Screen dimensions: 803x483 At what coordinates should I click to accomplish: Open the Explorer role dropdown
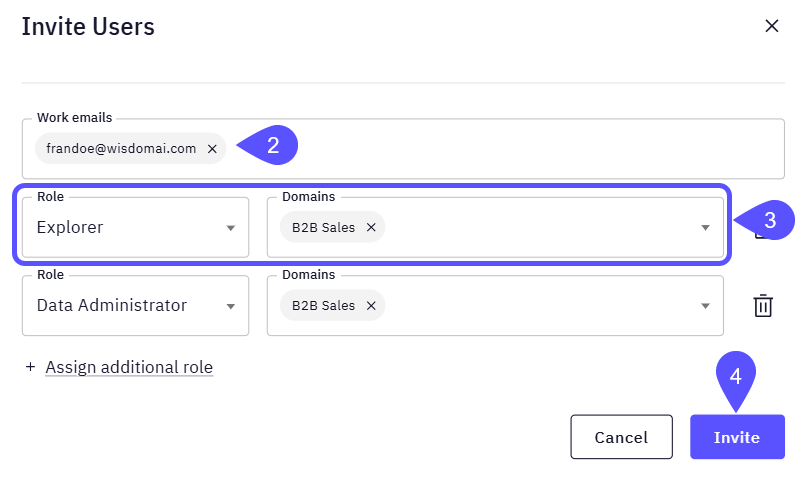[231, 227]
